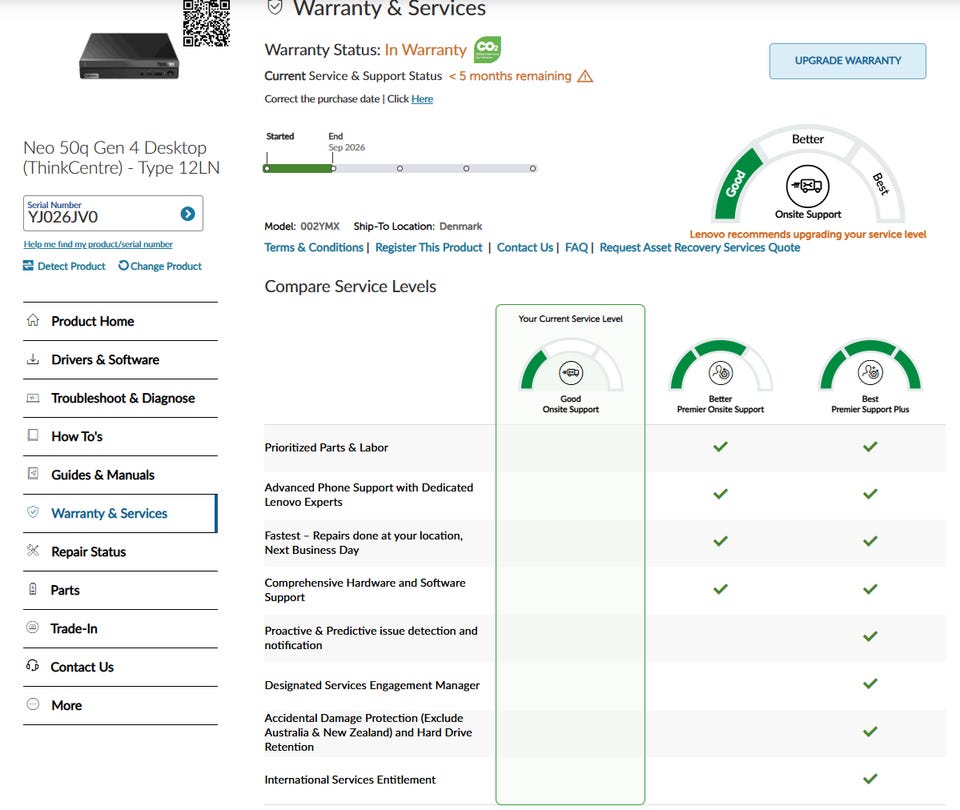Click the Troubleshoot & Diagnose icon
Image resolution: width=960 pixels, height=810 pixels.
coord(33,398)
